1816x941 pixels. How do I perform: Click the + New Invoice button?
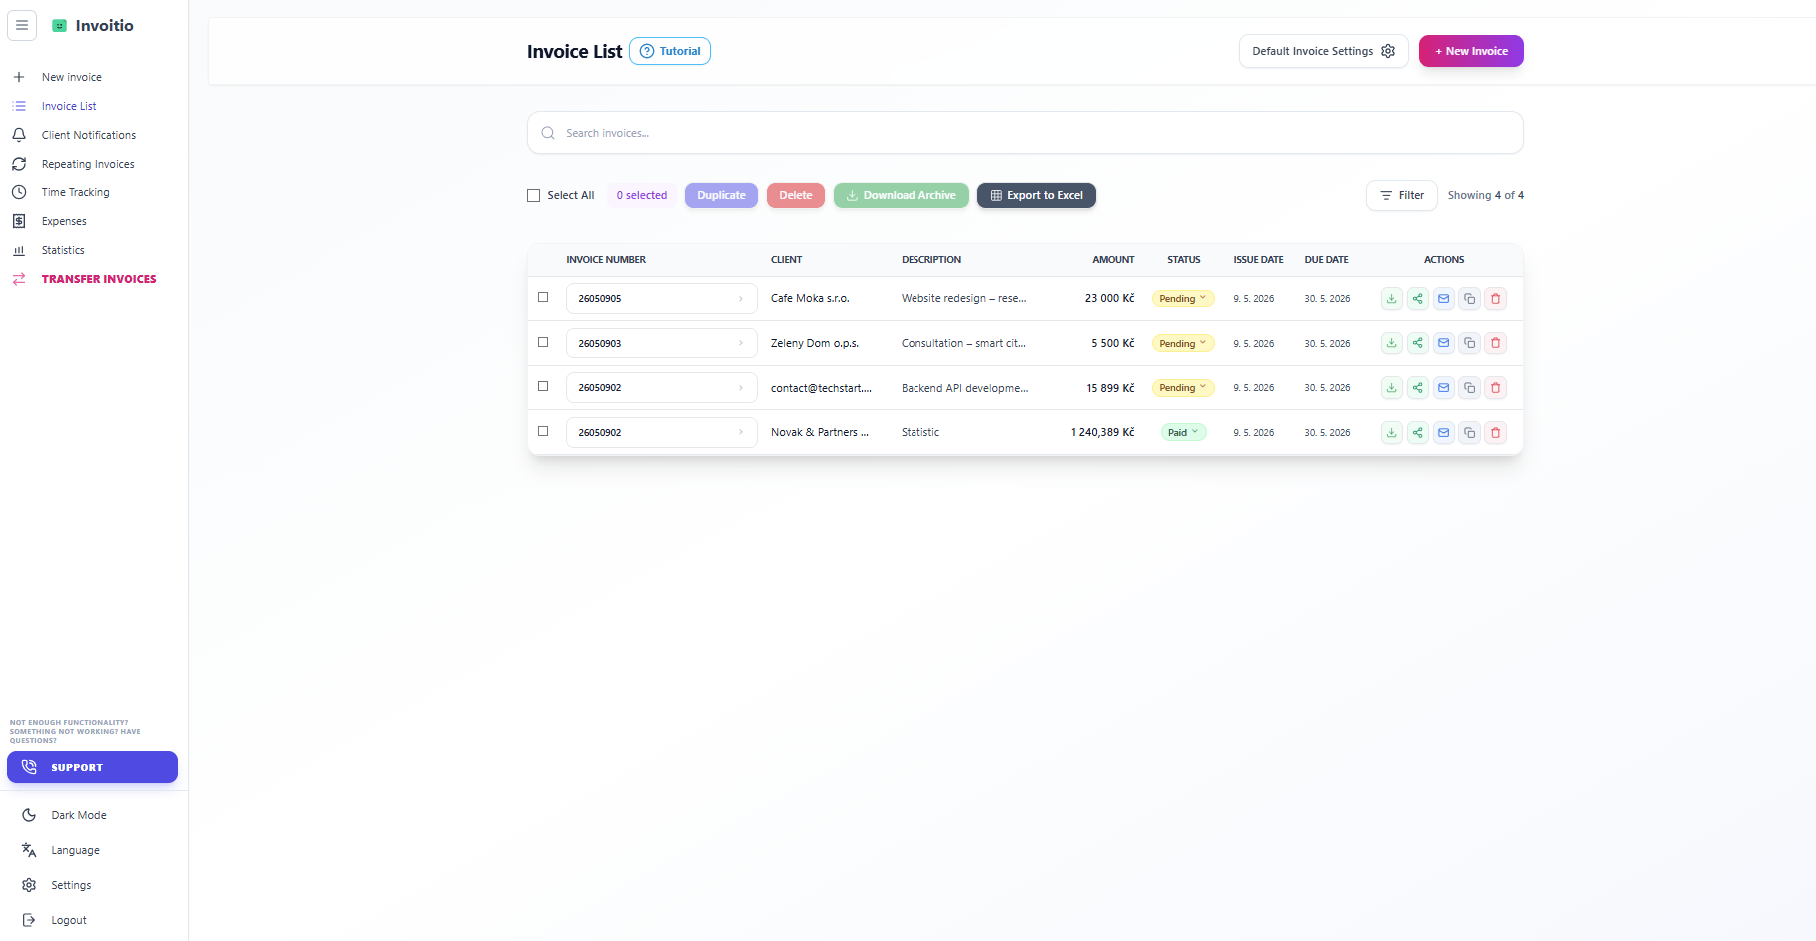click(x=1471, y=51)
